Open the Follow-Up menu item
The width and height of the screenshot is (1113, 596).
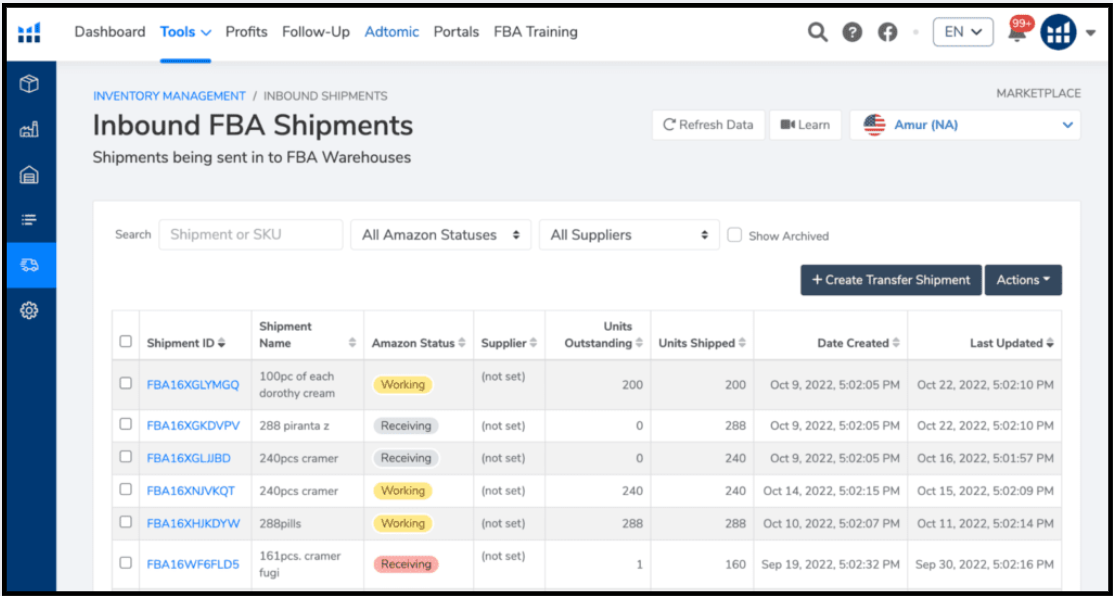tap(316, 32)
